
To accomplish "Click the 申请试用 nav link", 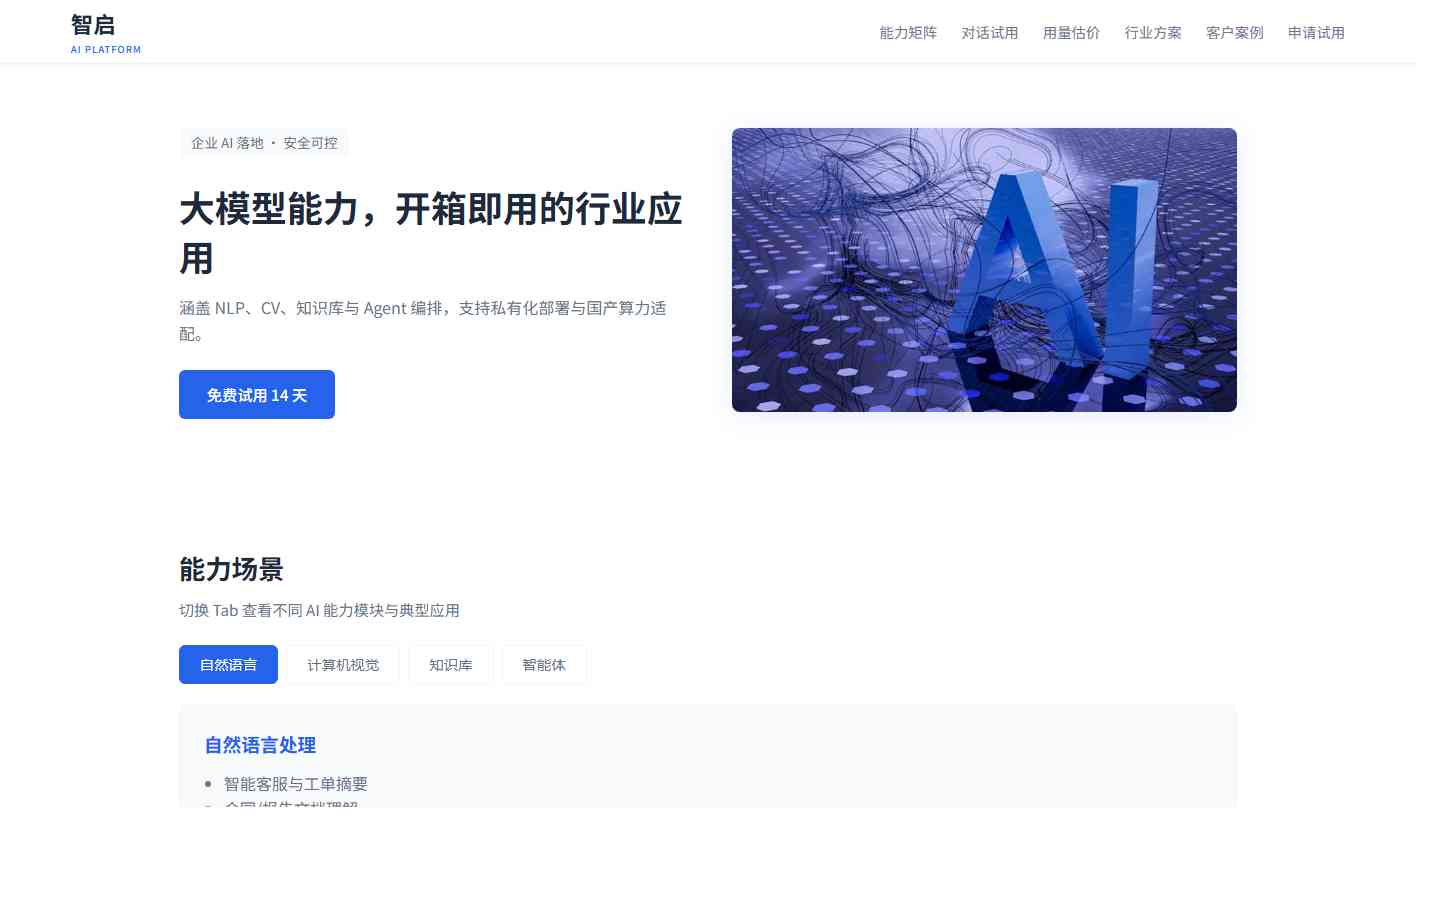I will tap(1316, 33).
